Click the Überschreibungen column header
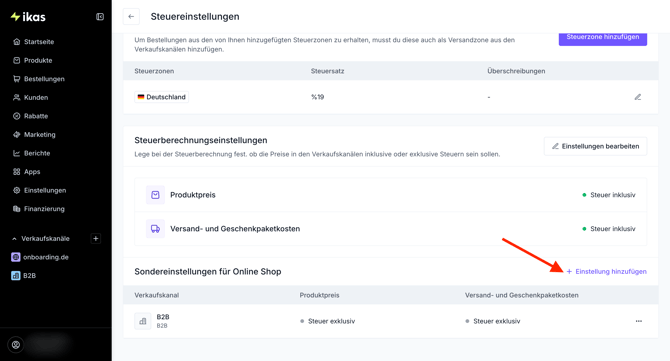Image resolution: width=670 pixels, height=361 pixels. [516, 71]
